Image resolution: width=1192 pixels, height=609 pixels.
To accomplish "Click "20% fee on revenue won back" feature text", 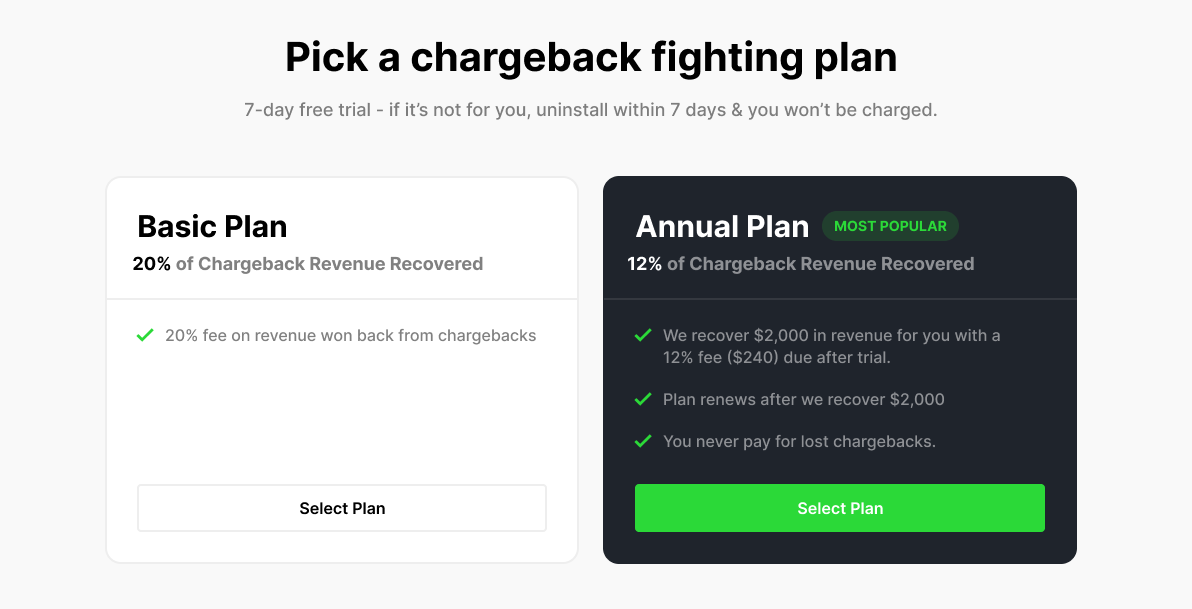I will [x=350, y=335].
